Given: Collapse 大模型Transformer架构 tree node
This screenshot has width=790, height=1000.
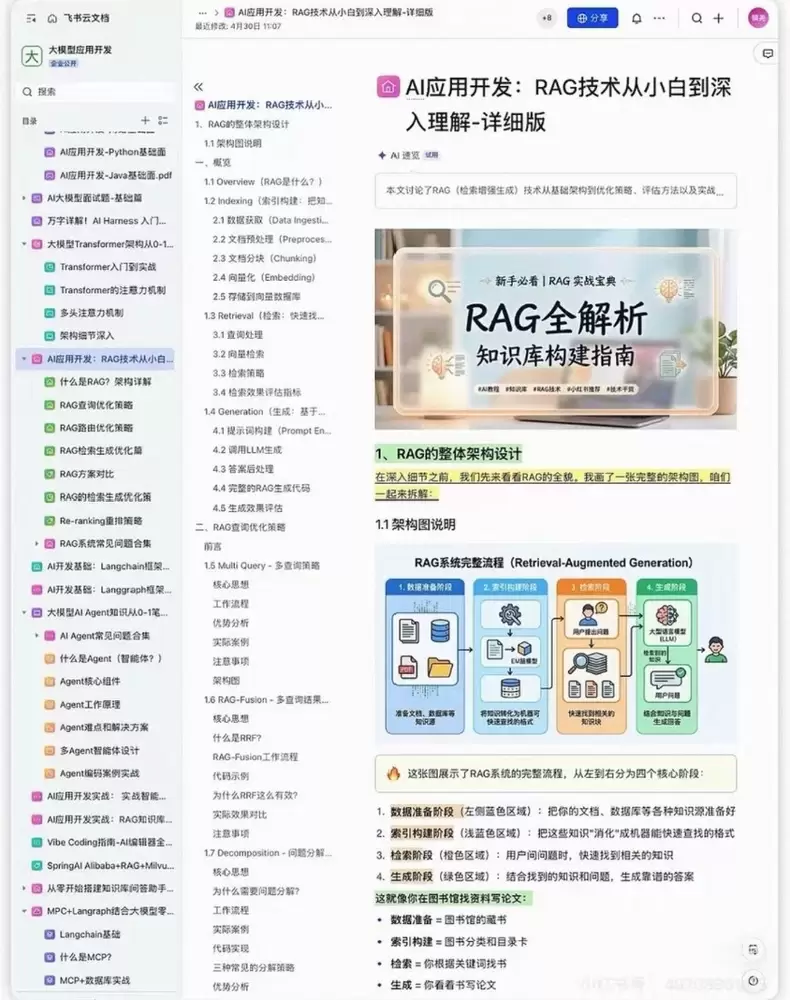Looking at the screenshot, I should click(24, 244).
